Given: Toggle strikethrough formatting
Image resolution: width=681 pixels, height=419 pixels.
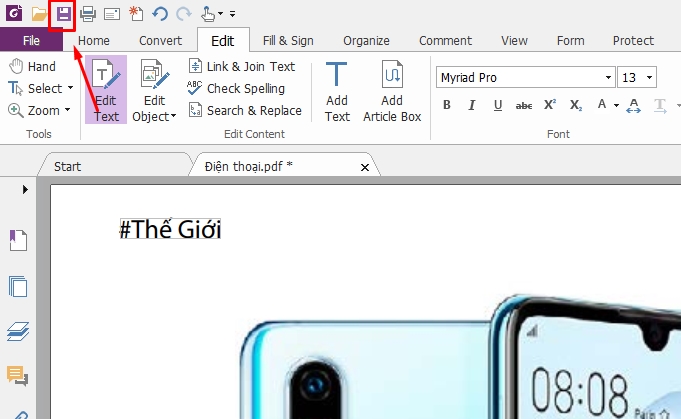Looking at the screenshot, I should tap(524, 105).
